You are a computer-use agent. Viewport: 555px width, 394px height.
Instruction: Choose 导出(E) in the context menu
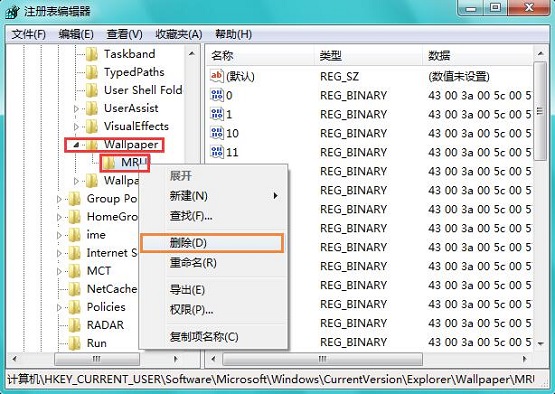213,290
